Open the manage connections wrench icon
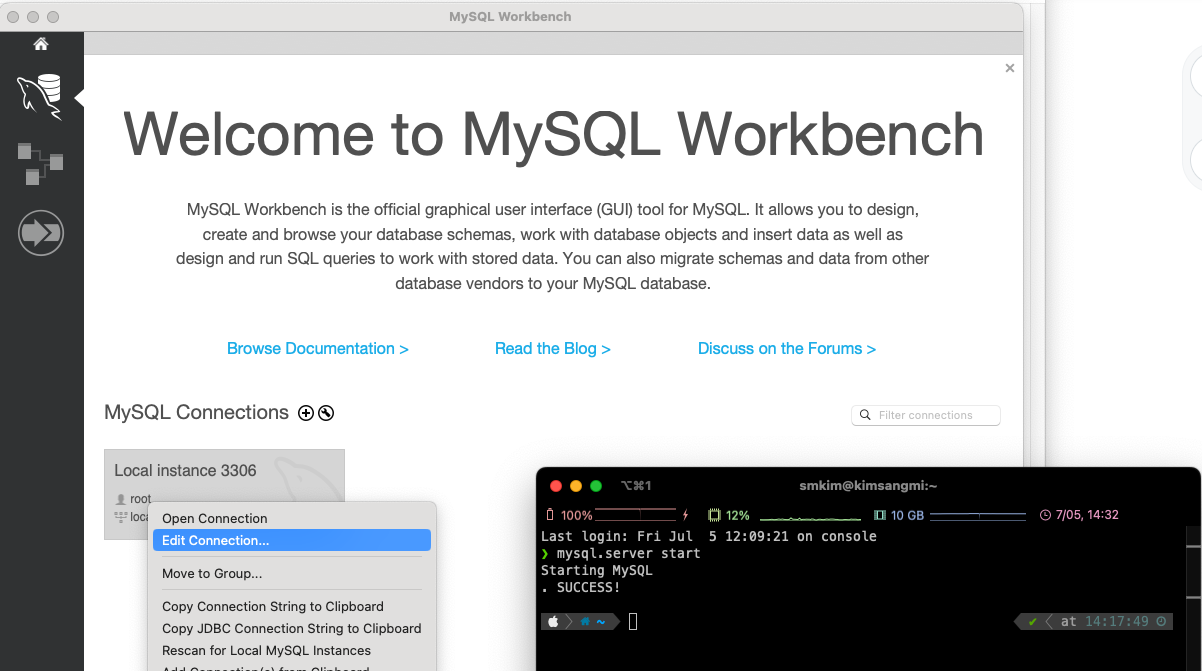1202x671 pixels. pyautogui.click(x=326, y=413)
